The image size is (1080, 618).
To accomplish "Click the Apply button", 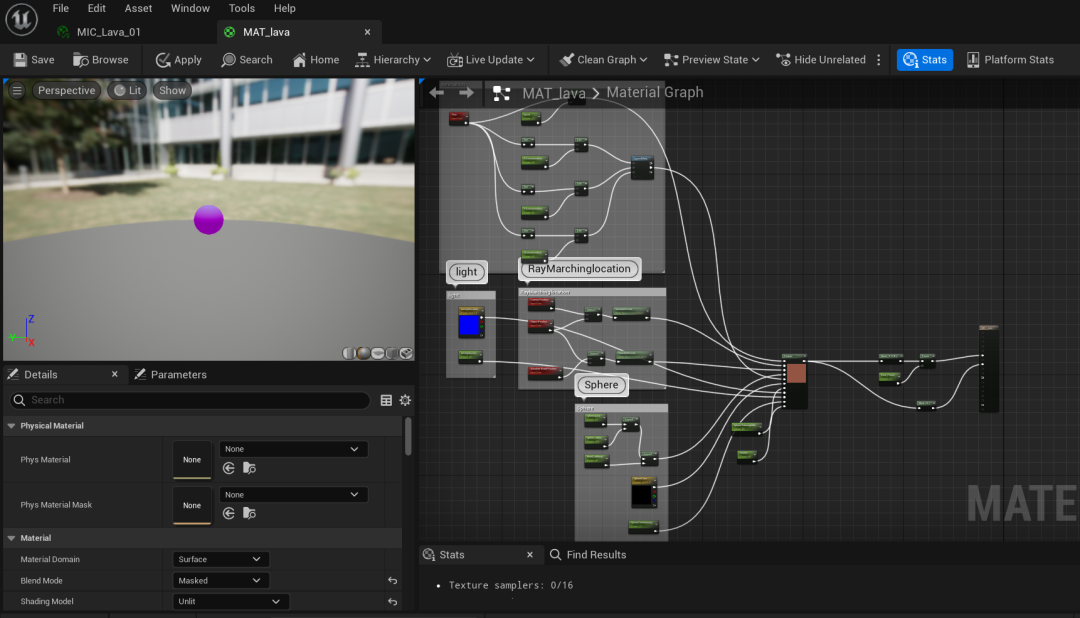I will click(x=178, y=60).
